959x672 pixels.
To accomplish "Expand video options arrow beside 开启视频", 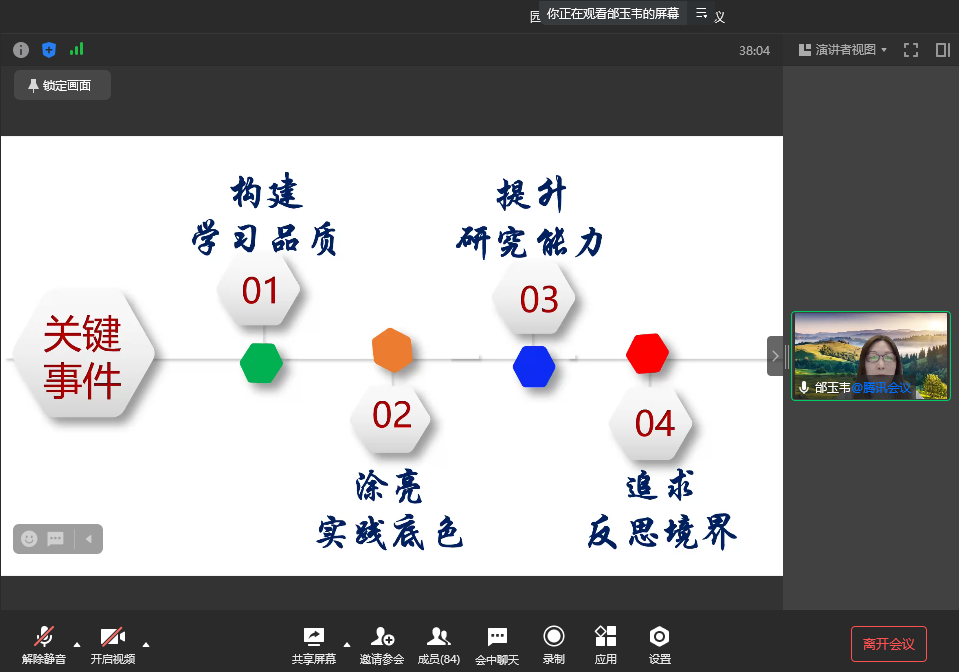I will (146, 644).
